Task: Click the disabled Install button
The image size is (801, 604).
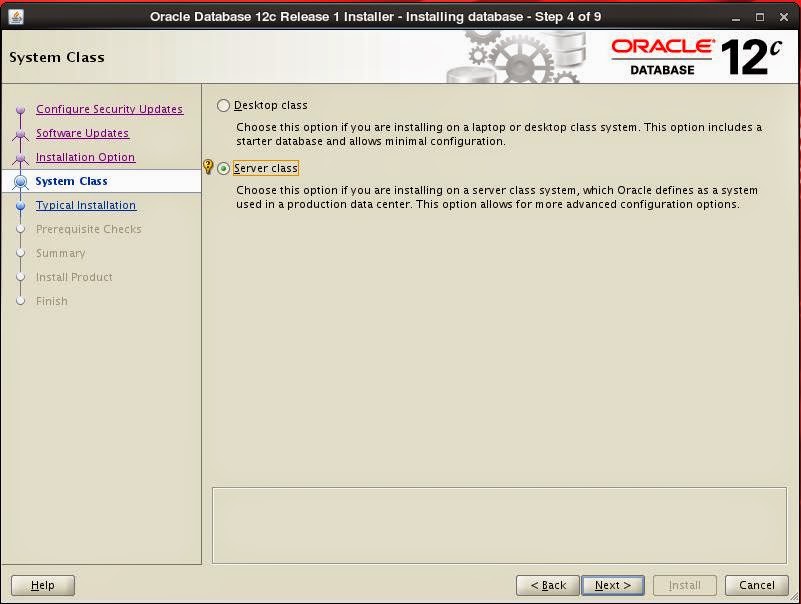Action: tap(685, 586)
